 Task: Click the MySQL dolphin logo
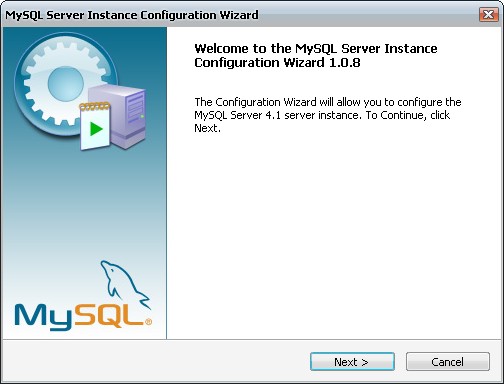[125, 285]
